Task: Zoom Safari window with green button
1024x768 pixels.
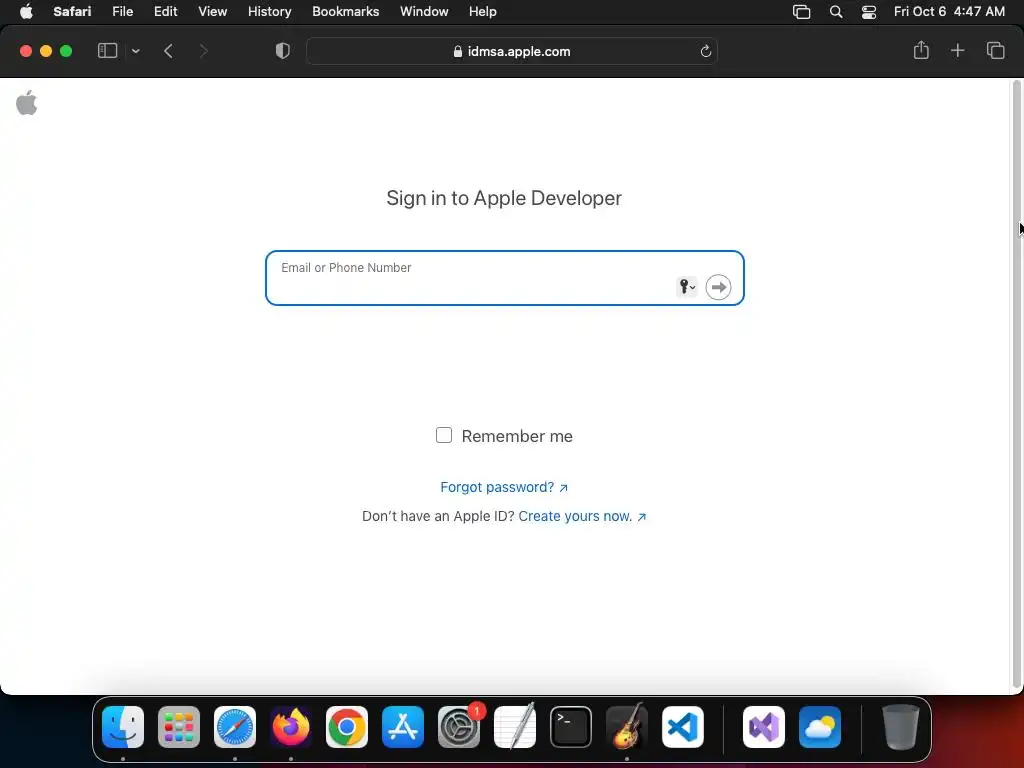Action: 66,51
